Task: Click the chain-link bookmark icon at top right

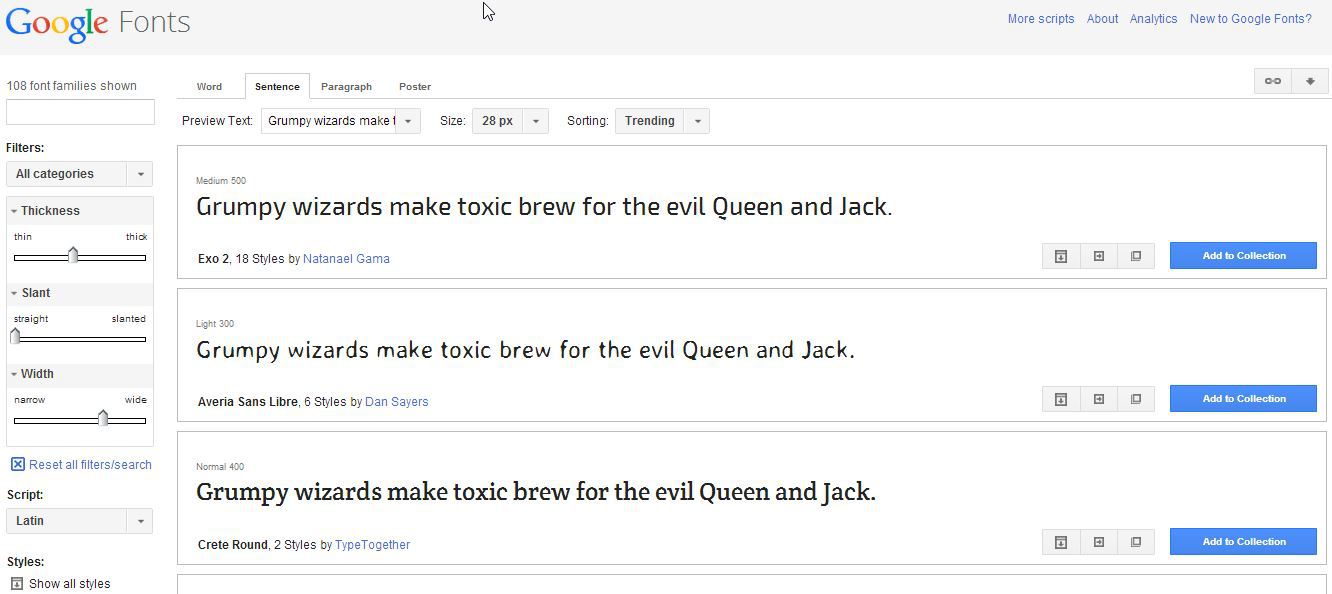Action: click(1273, 81)
